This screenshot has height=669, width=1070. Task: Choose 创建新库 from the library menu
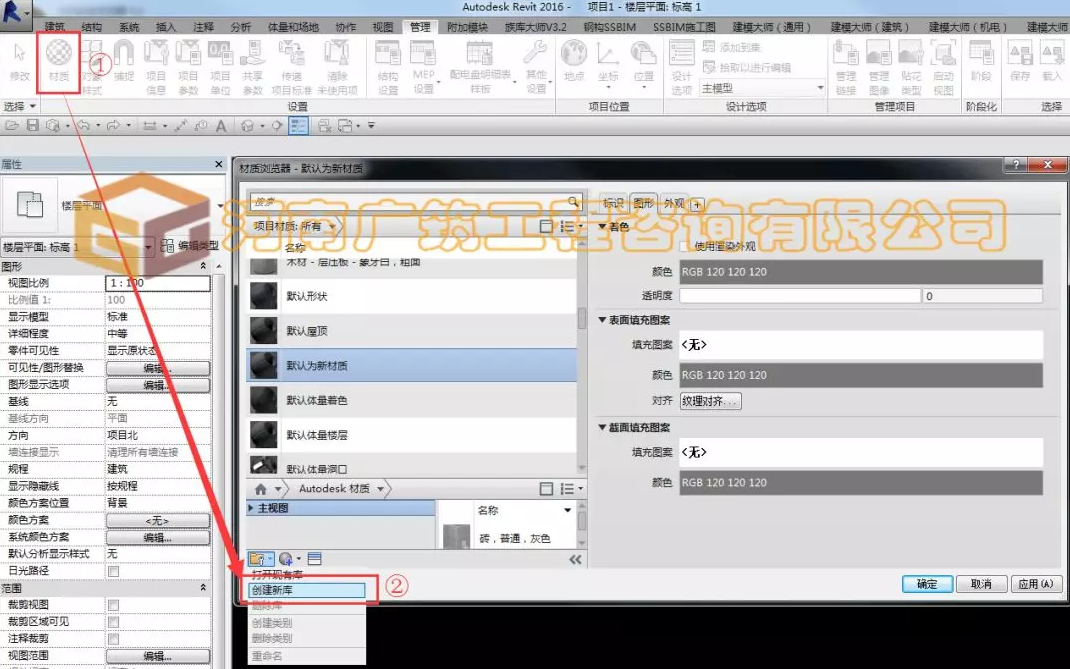click(307, 590)
